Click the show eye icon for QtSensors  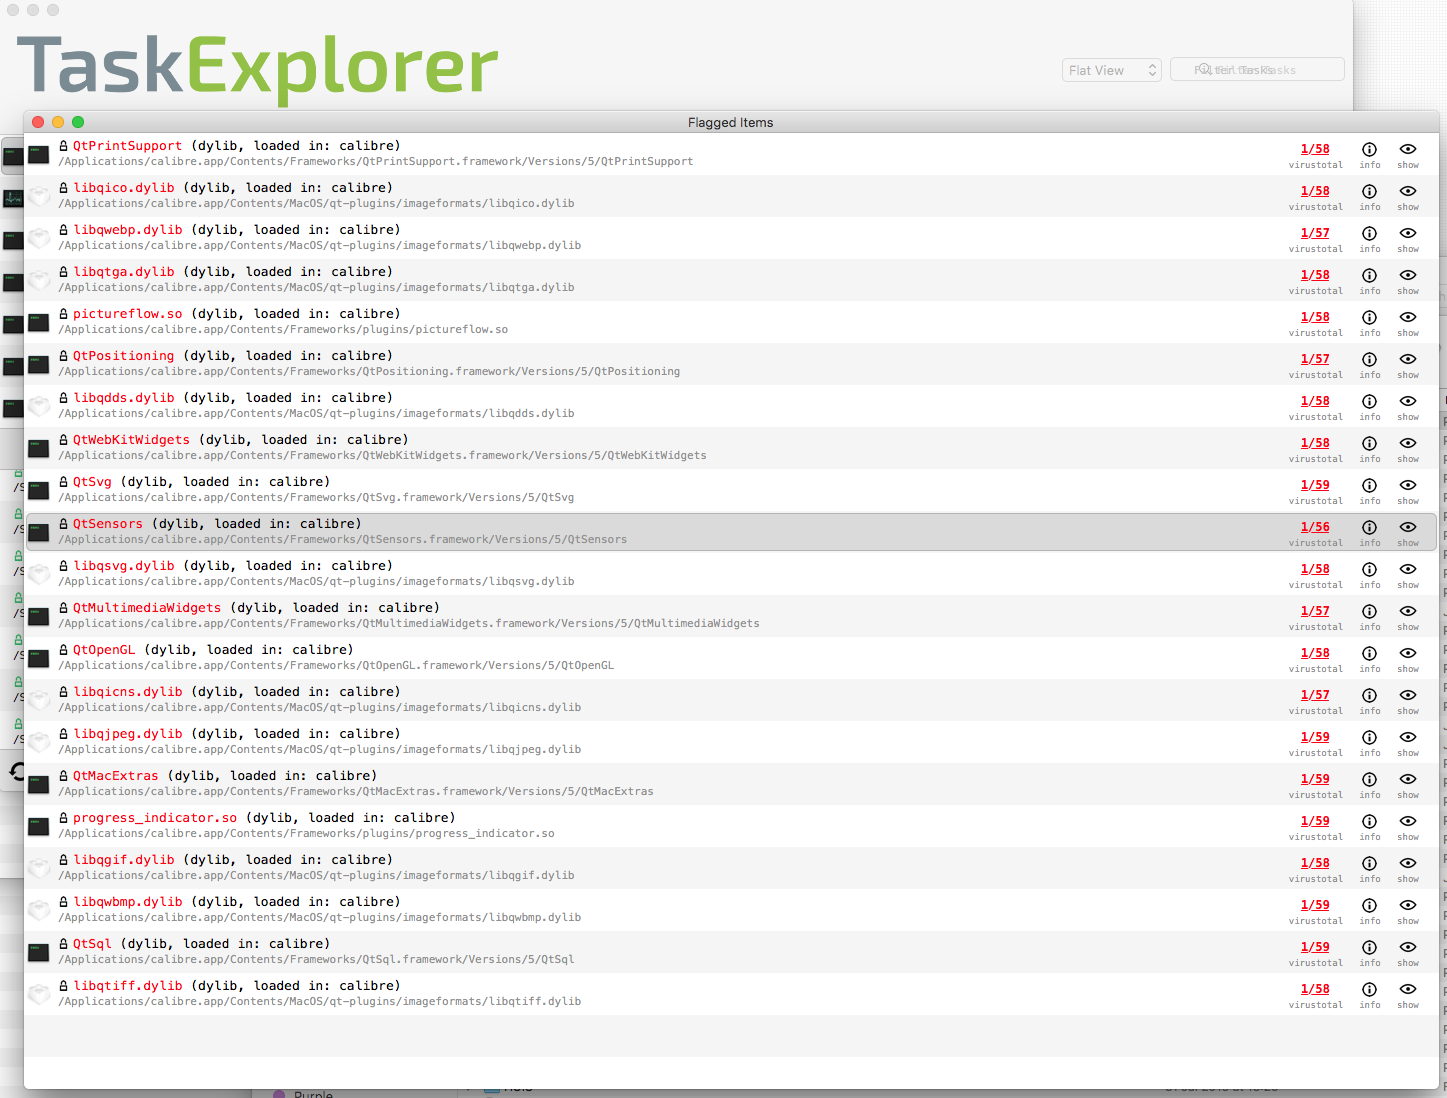point(1408,527)
